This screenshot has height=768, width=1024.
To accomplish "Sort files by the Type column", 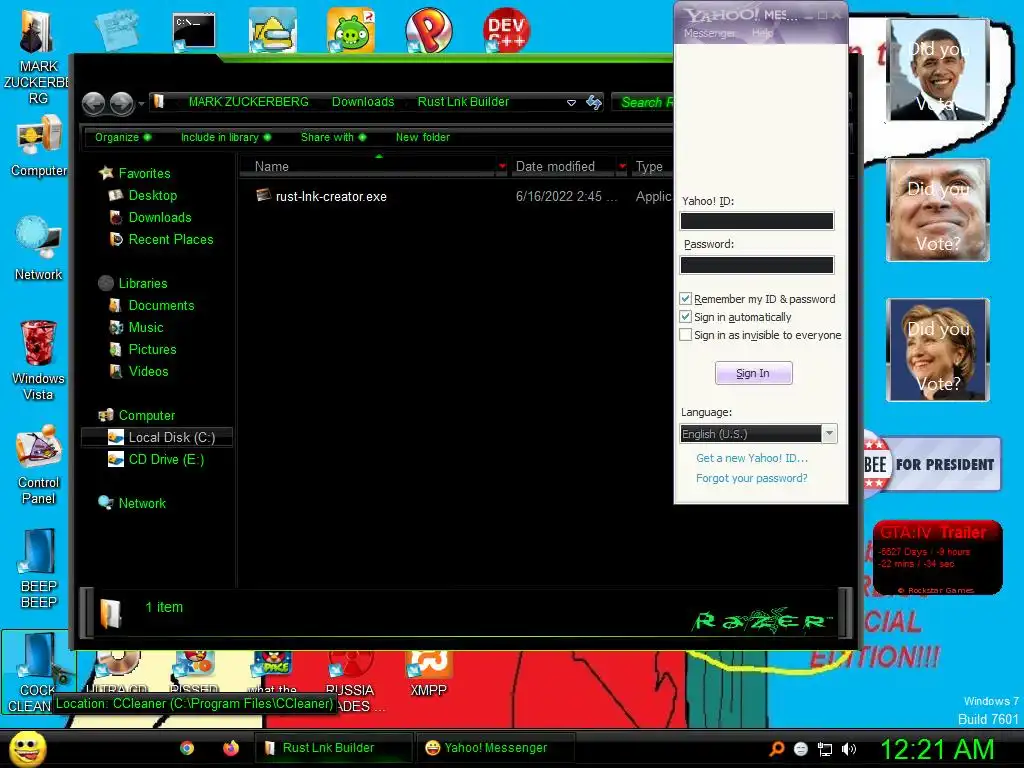I will (x=649, y=167).
